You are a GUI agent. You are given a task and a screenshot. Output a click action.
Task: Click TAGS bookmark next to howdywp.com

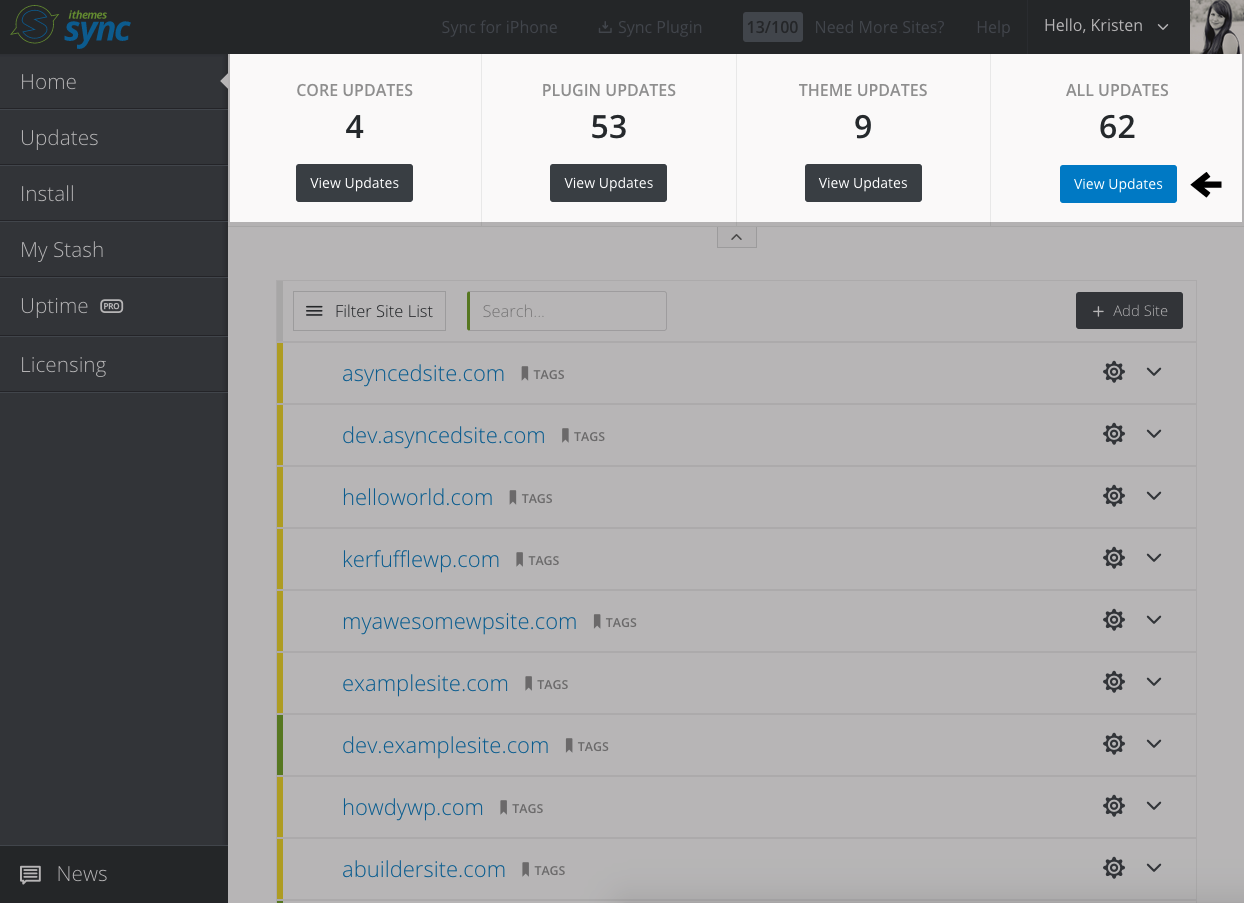coord(522,808)
